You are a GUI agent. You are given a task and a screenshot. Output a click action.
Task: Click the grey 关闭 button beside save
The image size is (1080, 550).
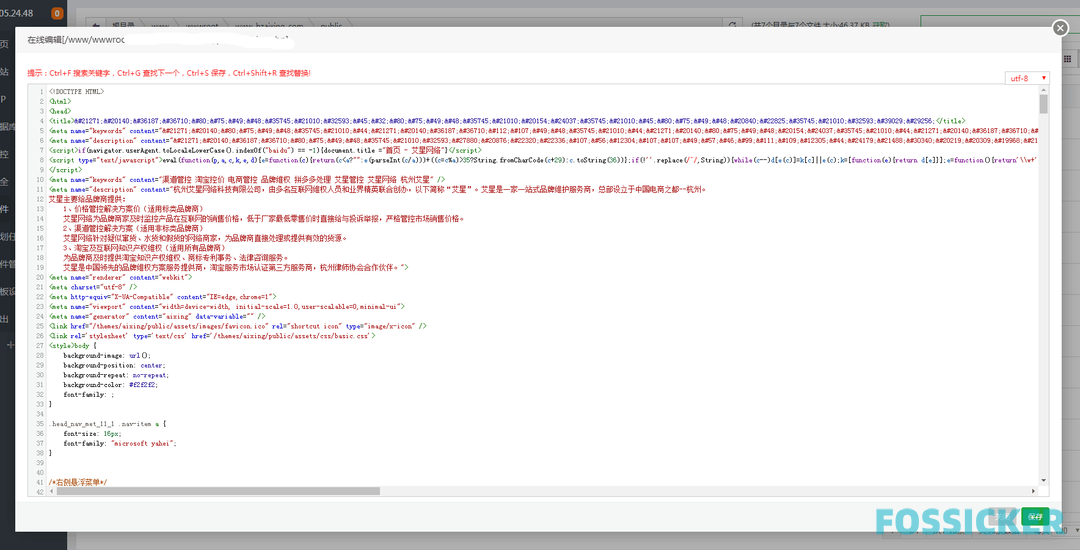tap(1002, 516)
